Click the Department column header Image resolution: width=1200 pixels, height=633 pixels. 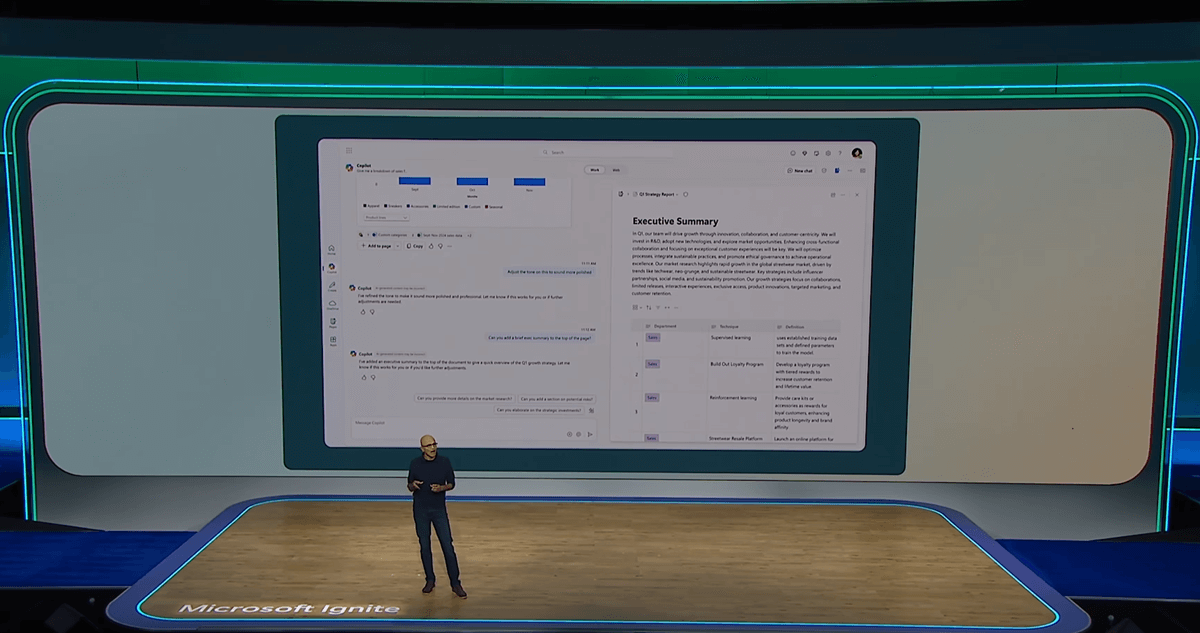[x=673, y=326]
